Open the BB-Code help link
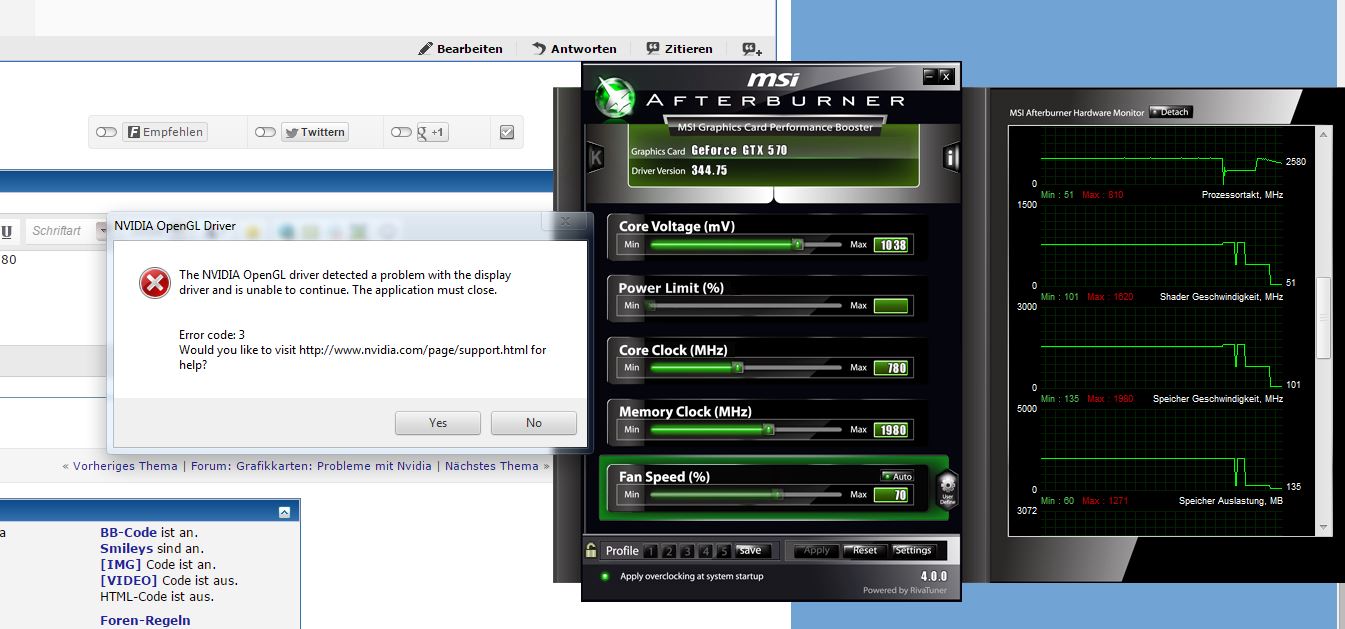The image size is (1345, 629). [x=129, y=533]
